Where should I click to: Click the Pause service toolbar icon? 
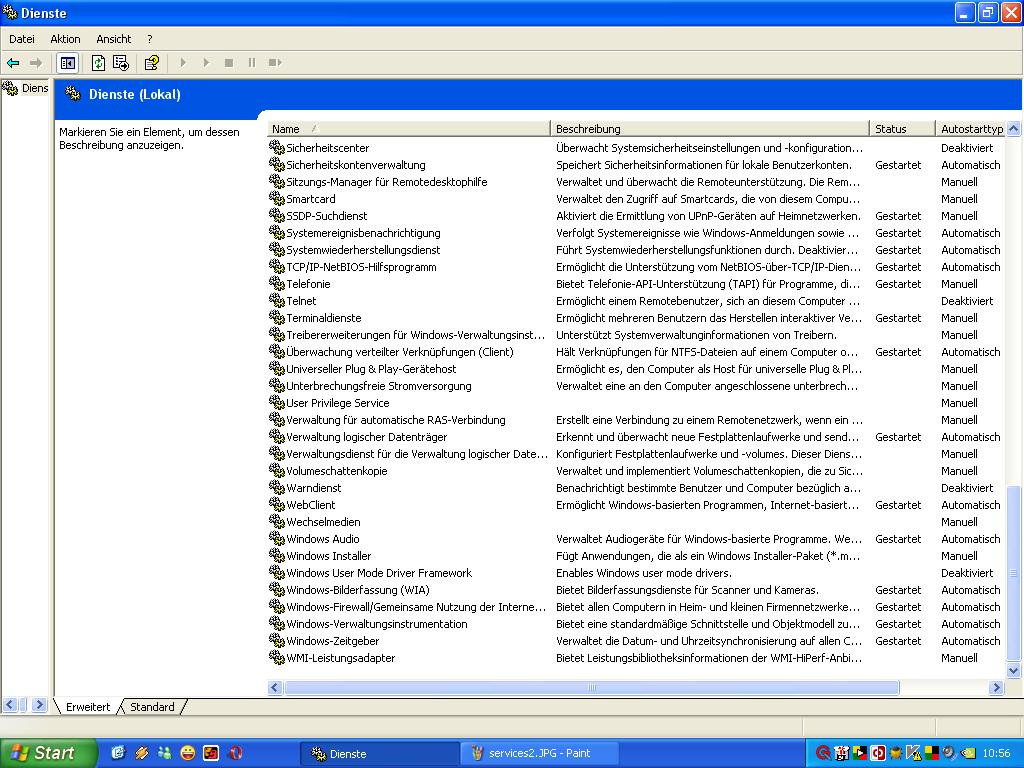pos(251,63)
